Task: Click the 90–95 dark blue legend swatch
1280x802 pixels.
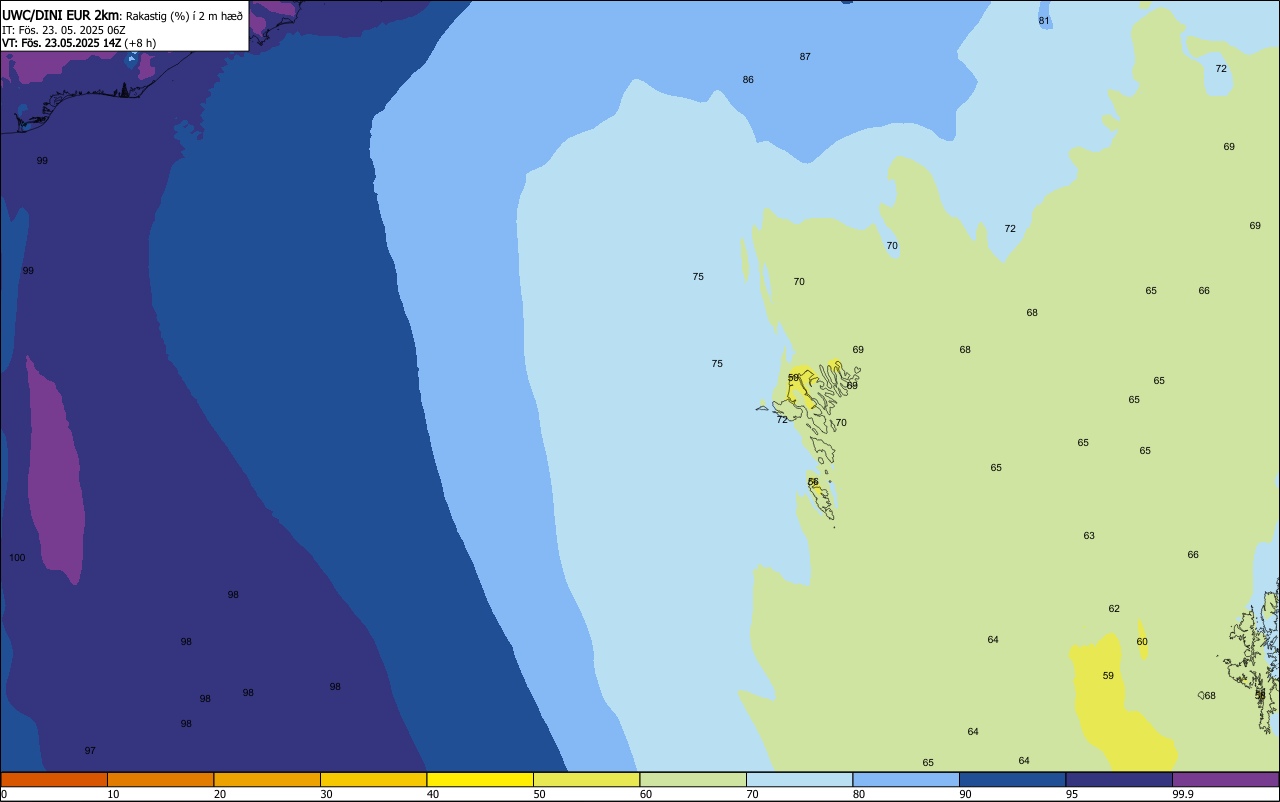Action: tap(1012, 779)
